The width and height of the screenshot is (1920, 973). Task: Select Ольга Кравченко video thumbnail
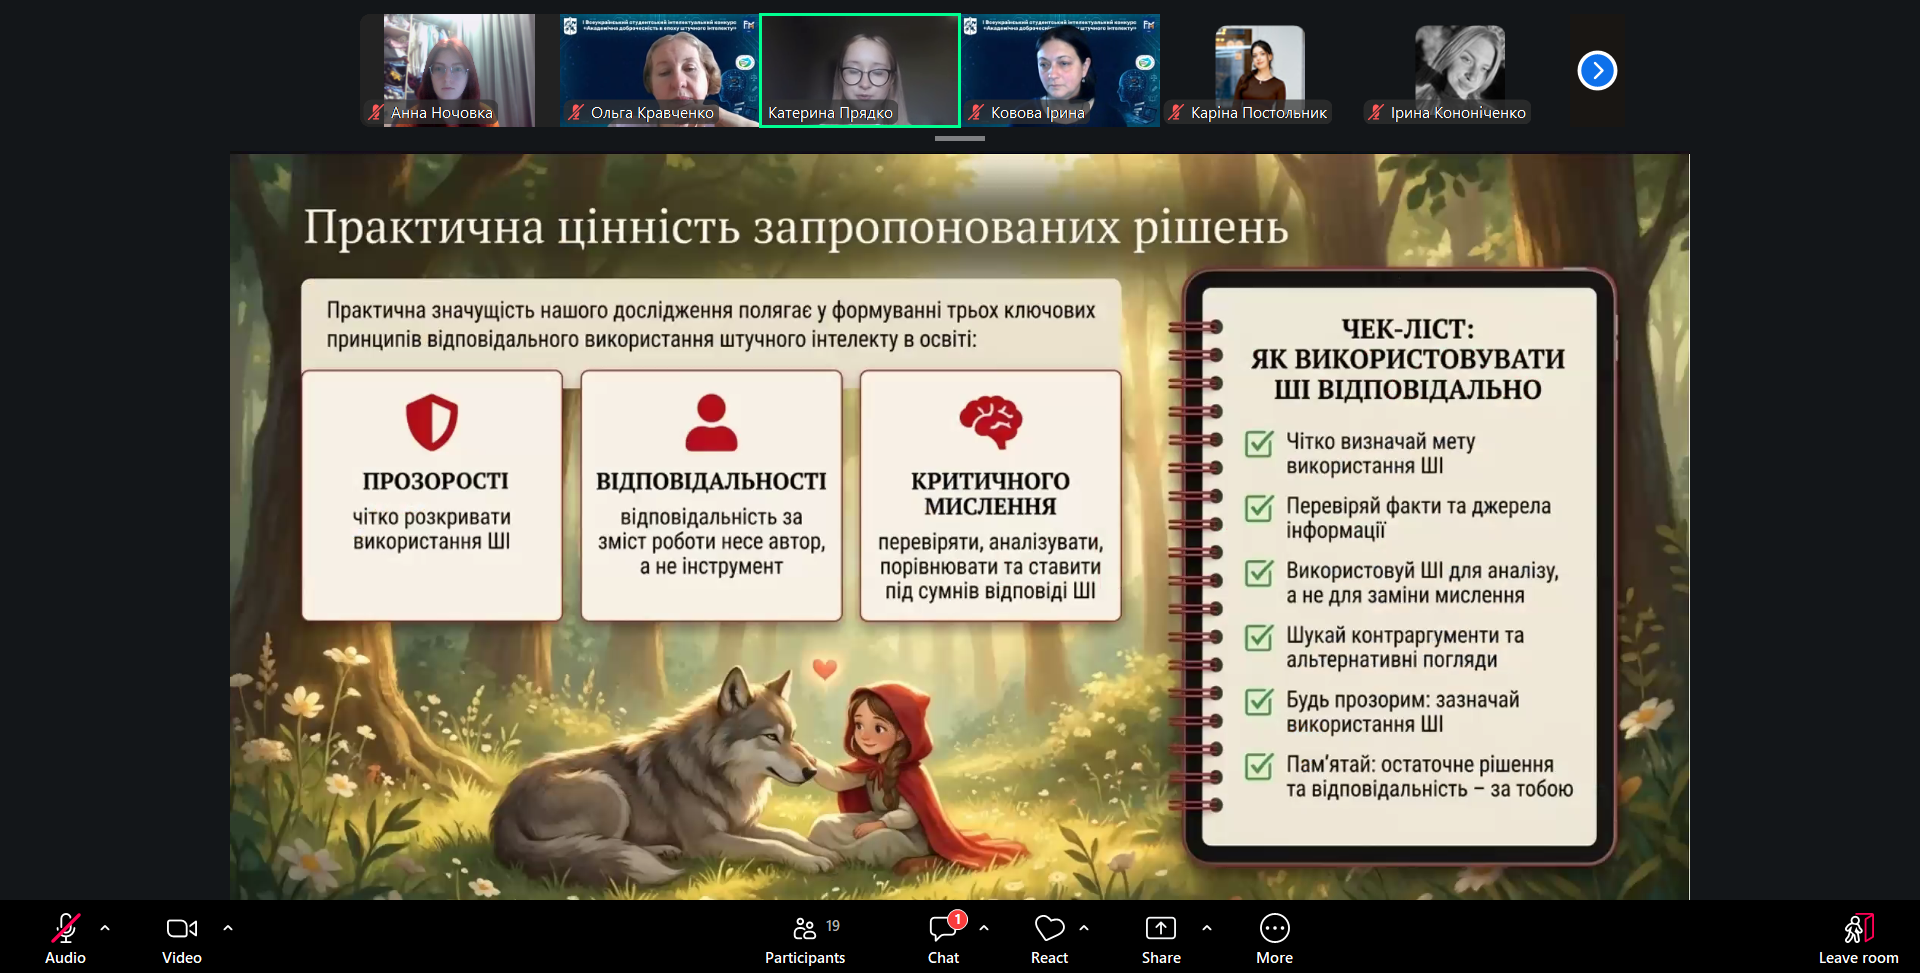pos(659,70)
